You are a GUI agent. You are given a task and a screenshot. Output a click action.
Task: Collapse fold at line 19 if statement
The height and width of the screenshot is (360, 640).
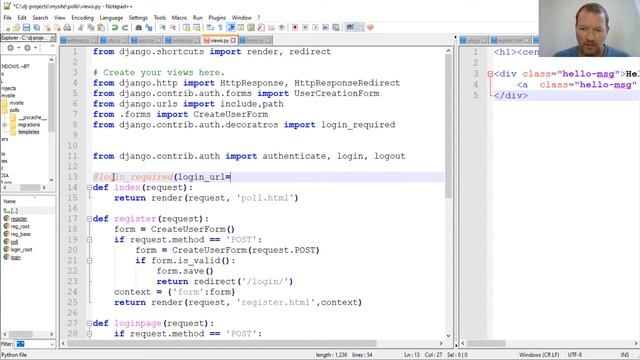click(x=89, y=240)
